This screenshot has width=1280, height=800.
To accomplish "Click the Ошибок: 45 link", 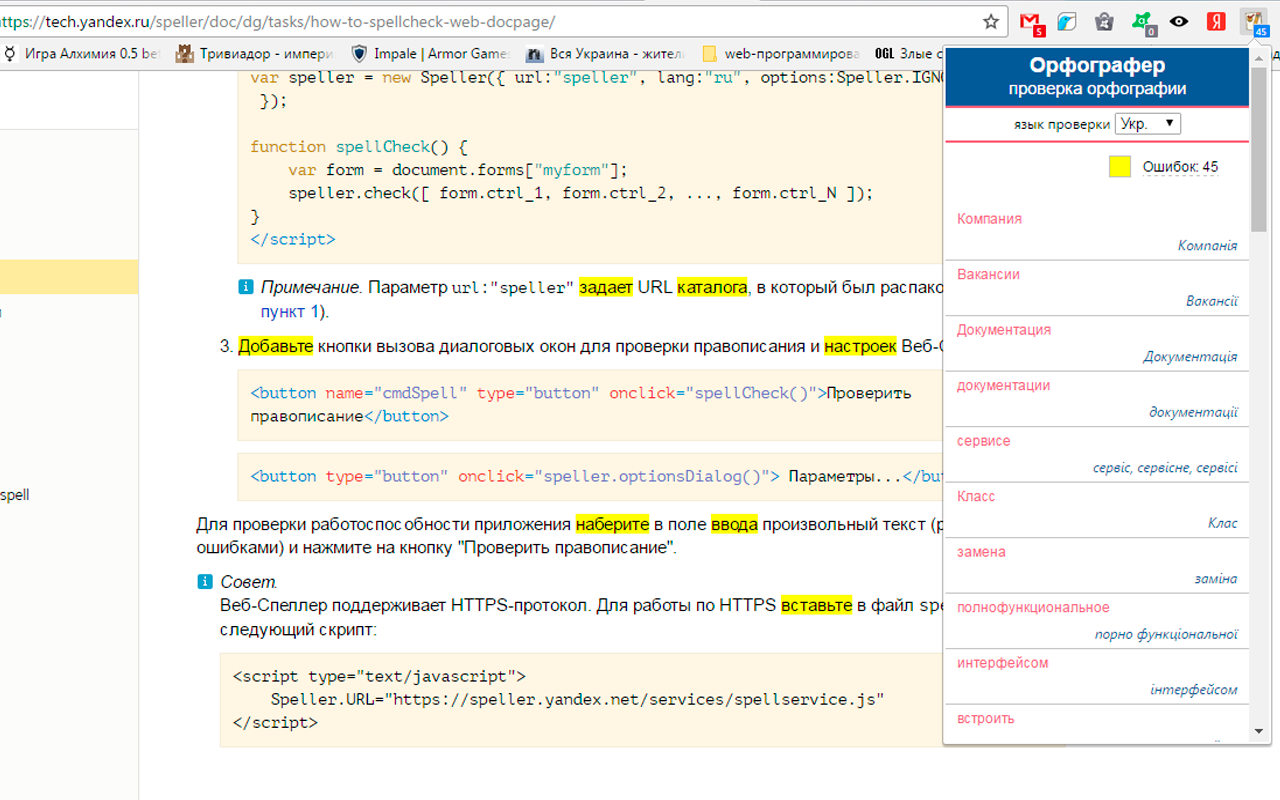I will point(1180,167).
